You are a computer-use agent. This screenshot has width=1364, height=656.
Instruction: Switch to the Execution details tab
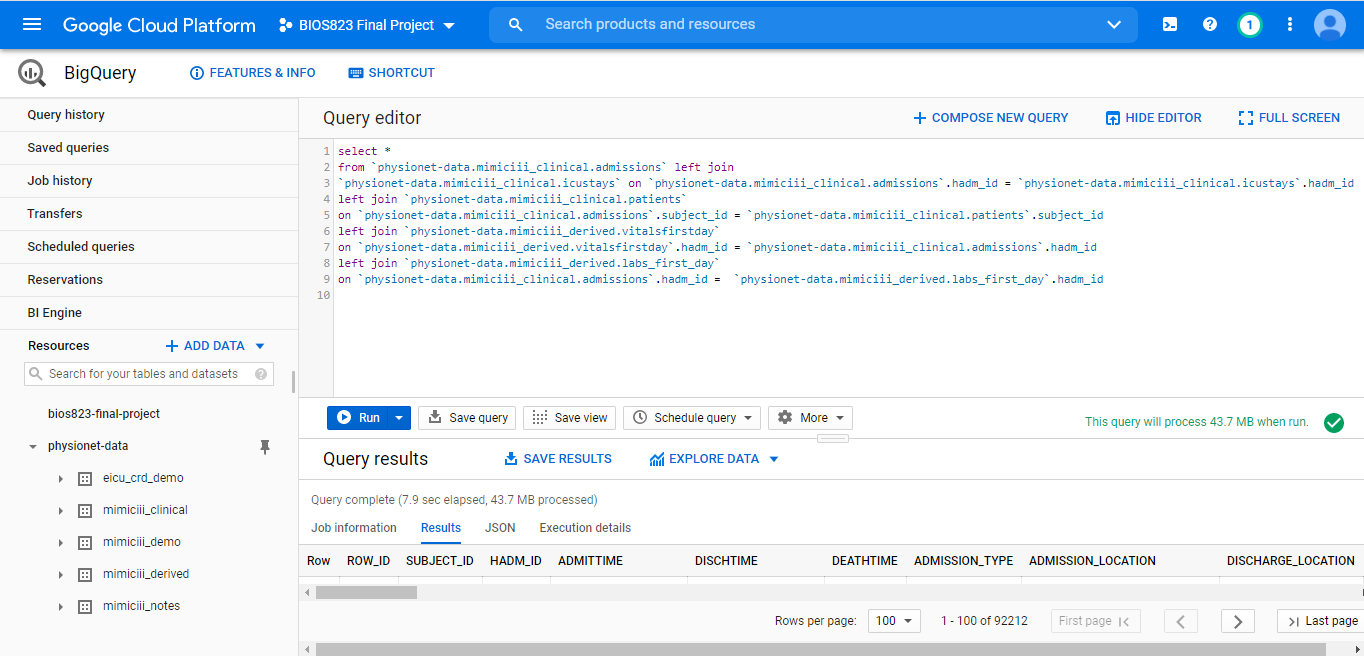point(585,528)
